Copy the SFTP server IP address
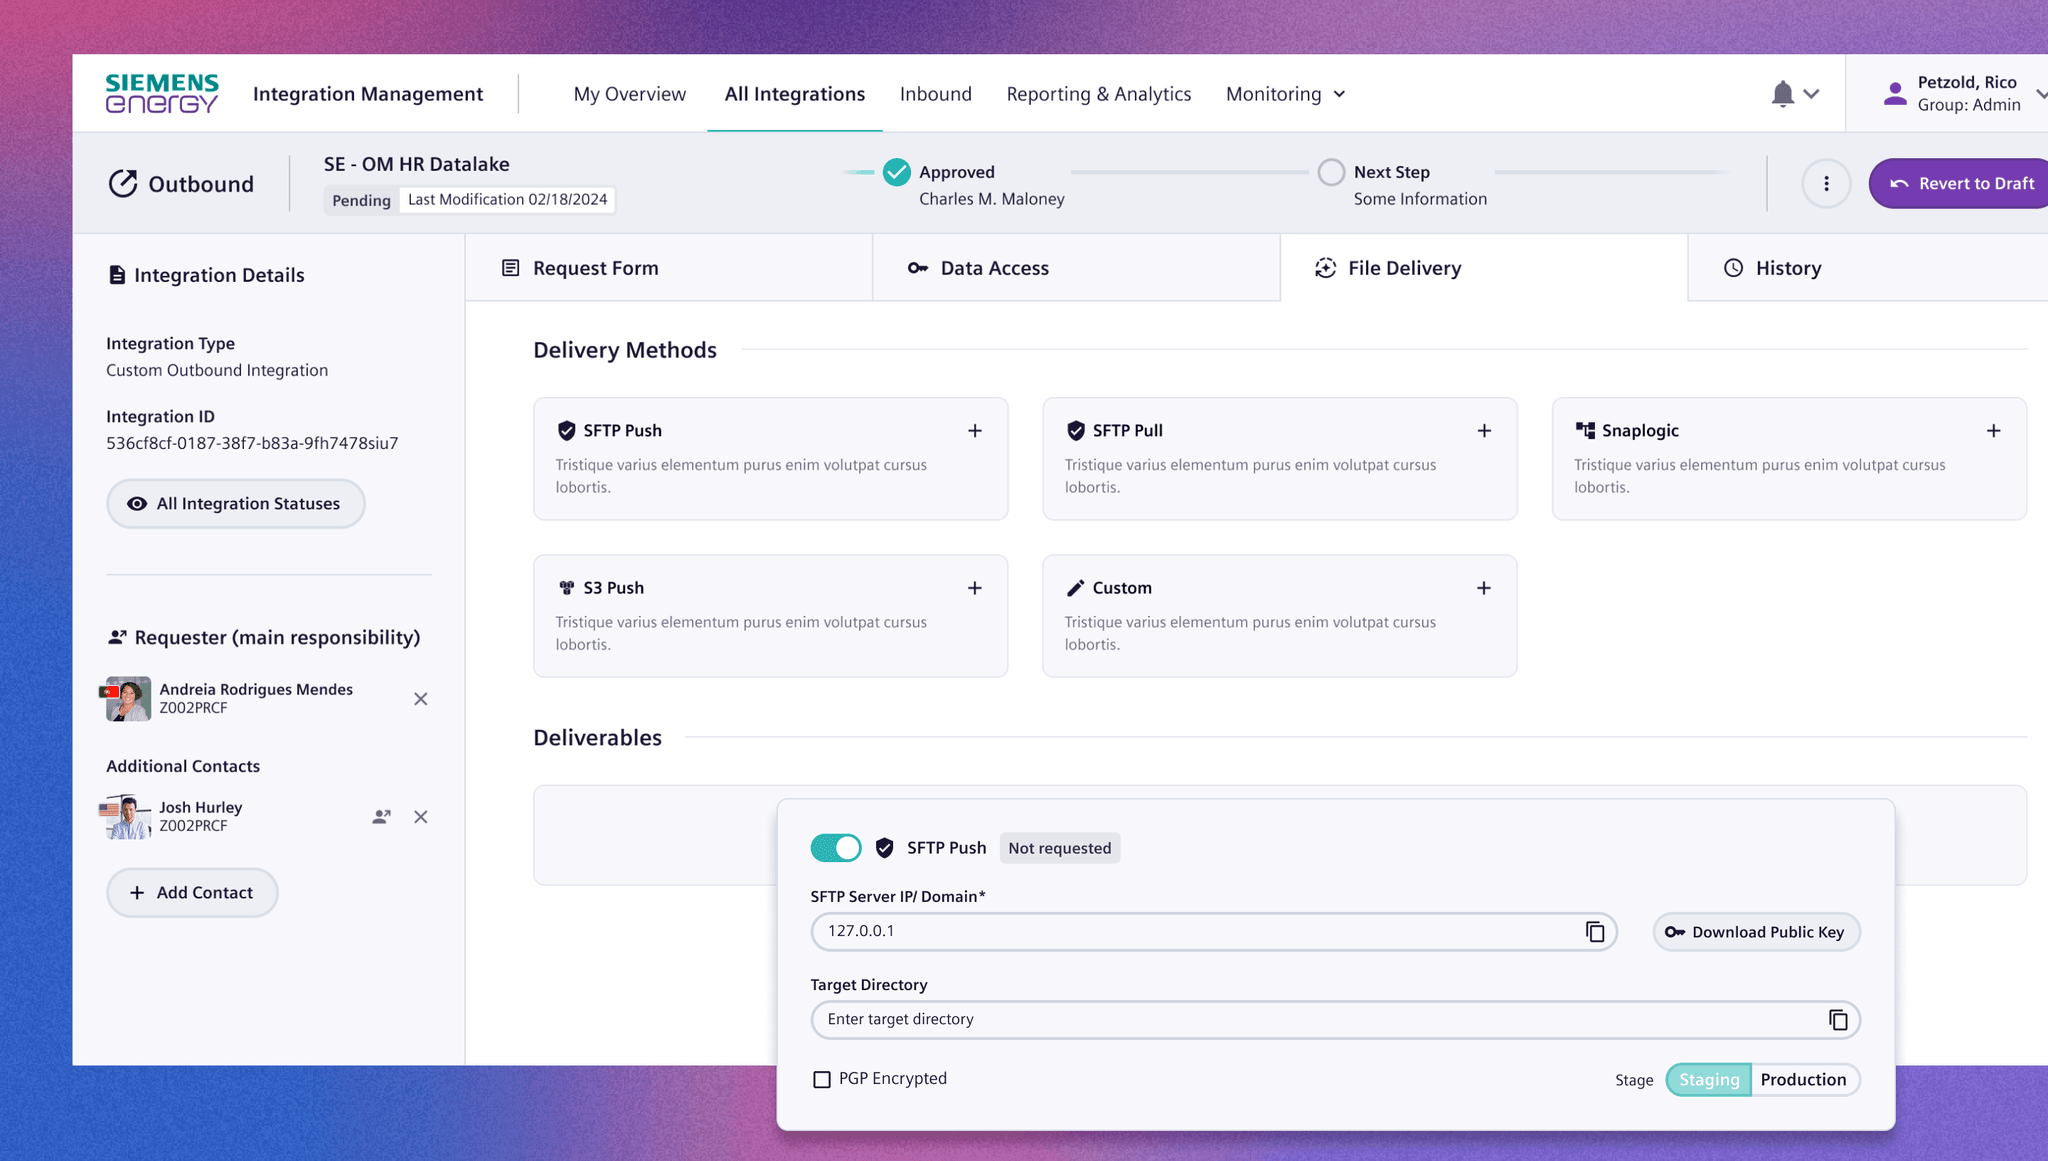Screen dimensions: 2048x1161 [x=1595, y=932]
